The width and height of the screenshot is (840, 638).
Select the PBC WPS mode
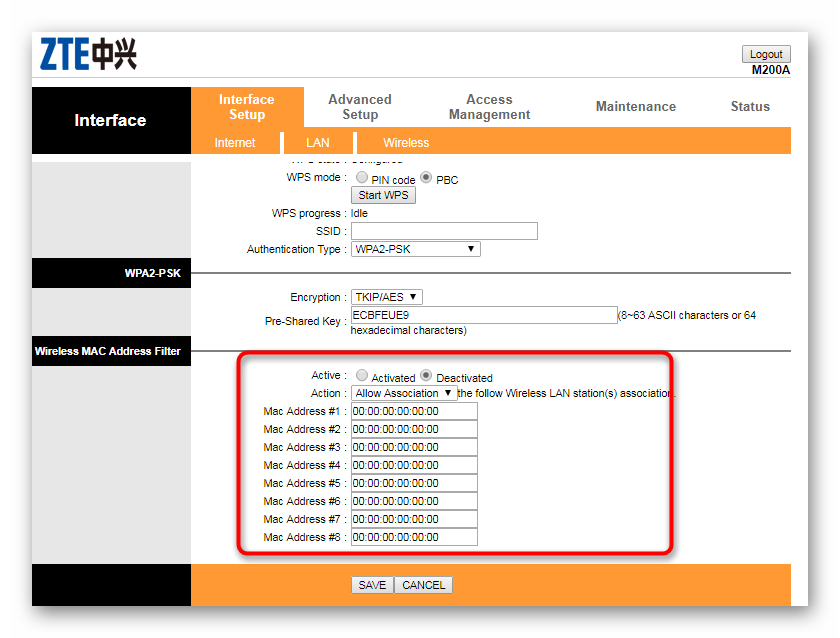pos(426,177)
